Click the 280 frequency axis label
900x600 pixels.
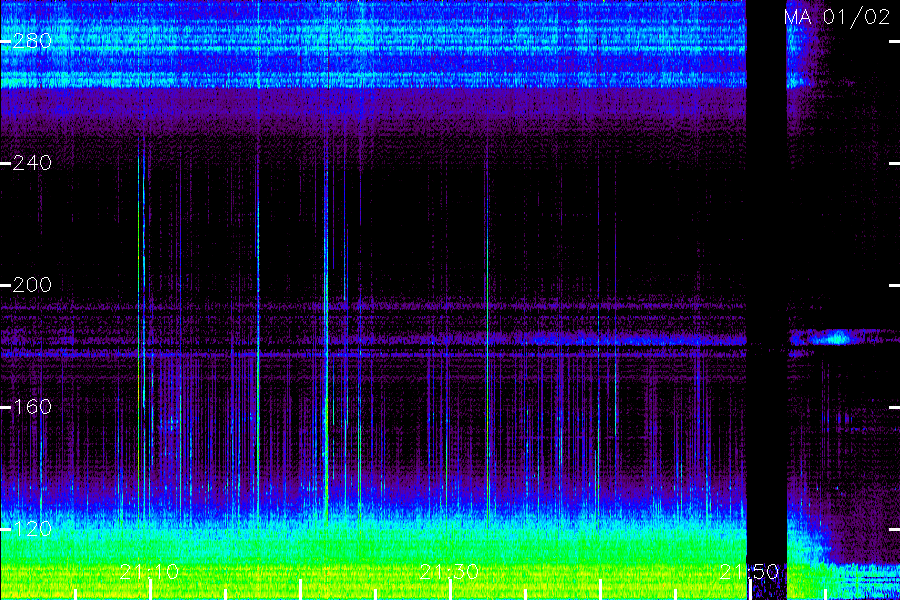32,41
